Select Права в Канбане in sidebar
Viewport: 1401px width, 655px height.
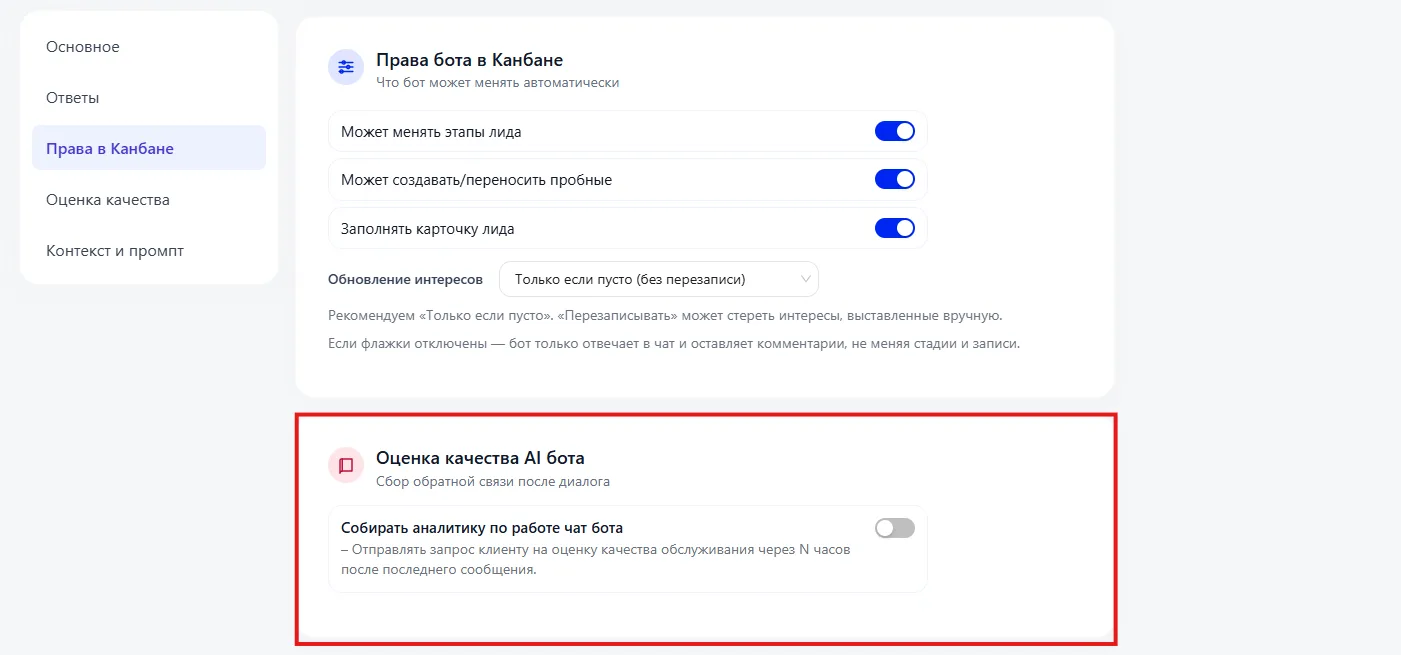pyautogui.click(x=149, y=148)
